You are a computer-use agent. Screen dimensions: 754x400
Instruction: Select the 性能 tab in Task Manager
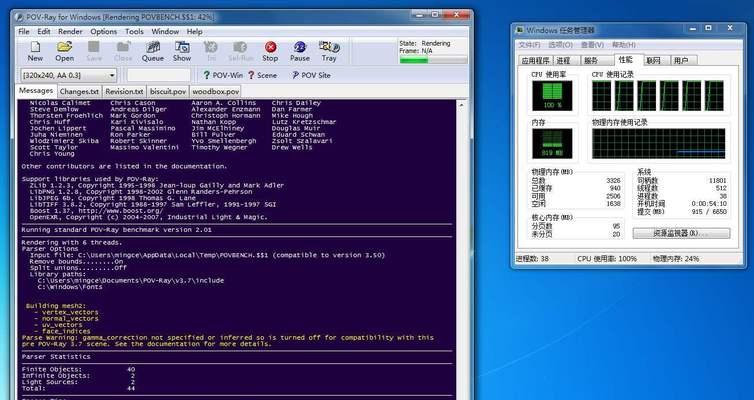click(x=626, y=60)
